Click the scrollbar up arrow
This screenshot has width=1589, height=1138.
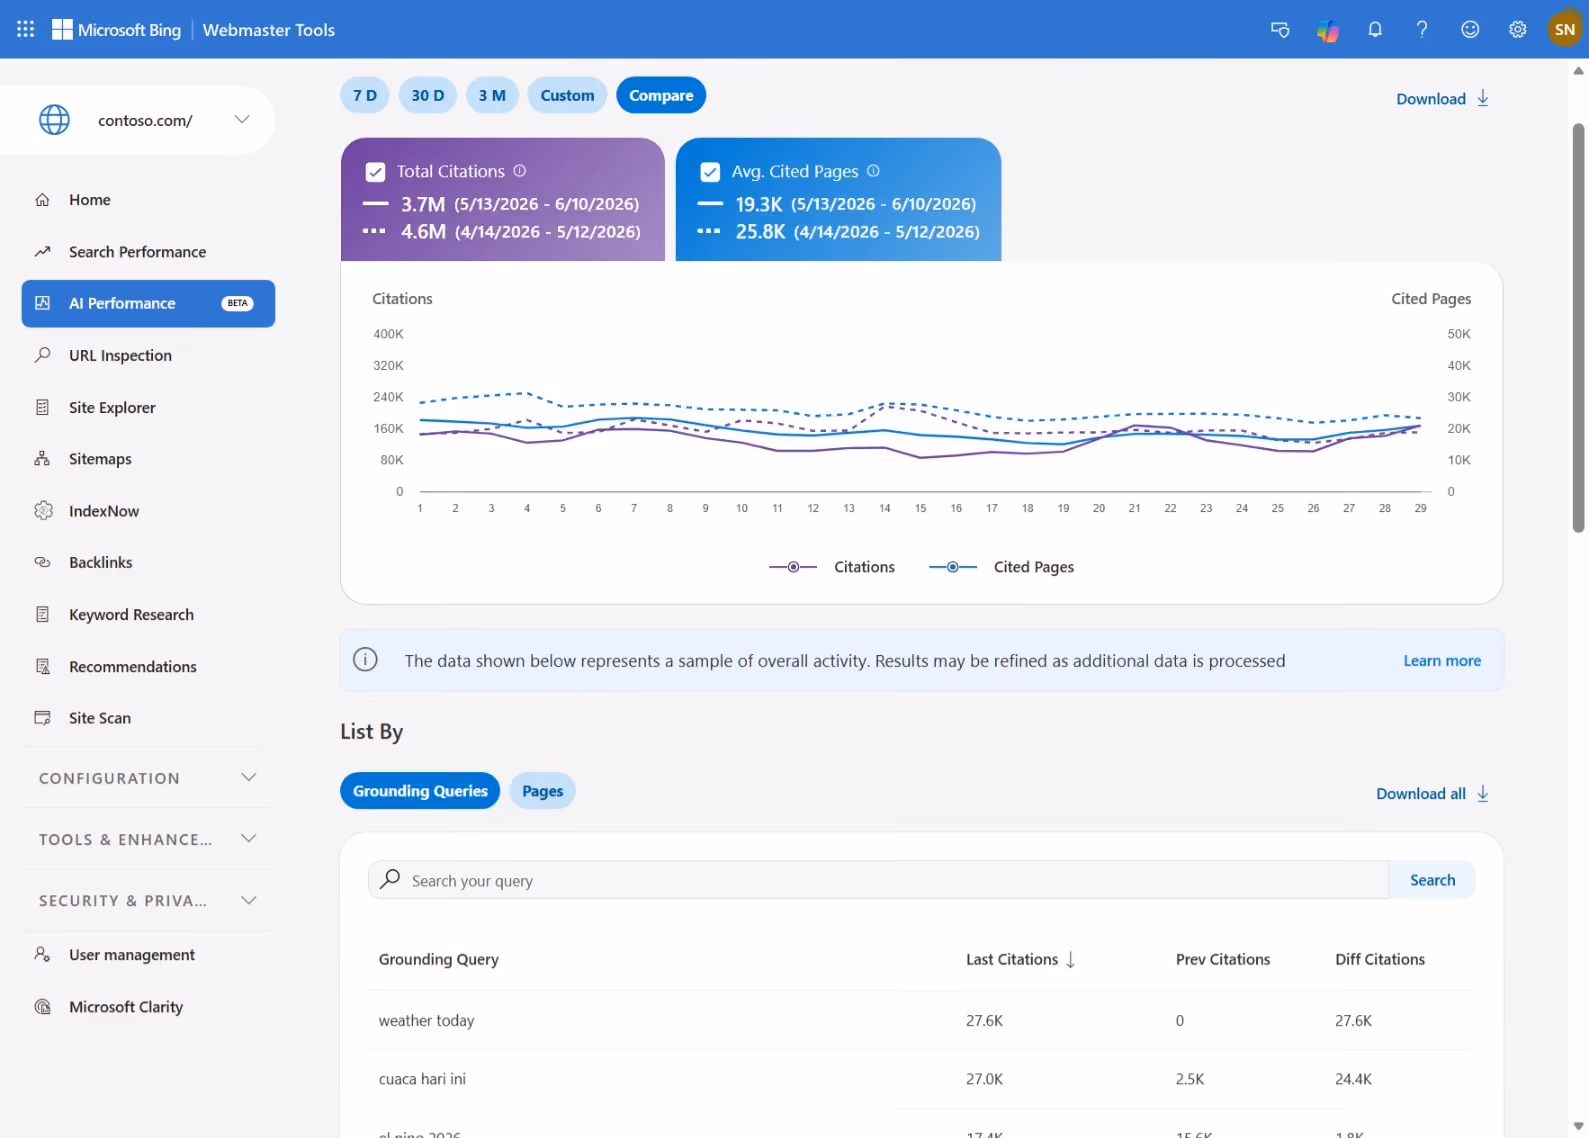(x=1578, y=71)
